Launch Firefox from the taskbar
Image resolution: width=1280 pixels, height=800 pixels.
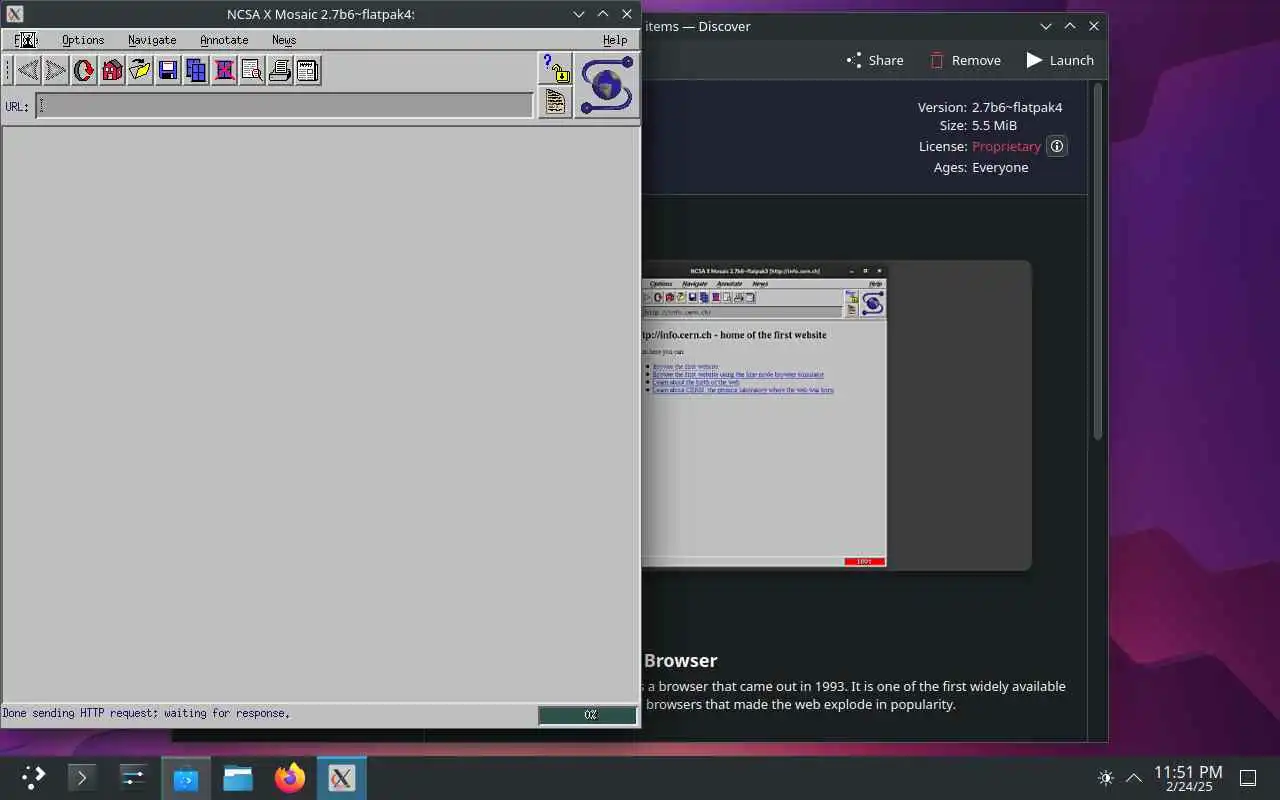tap(290, 777)
